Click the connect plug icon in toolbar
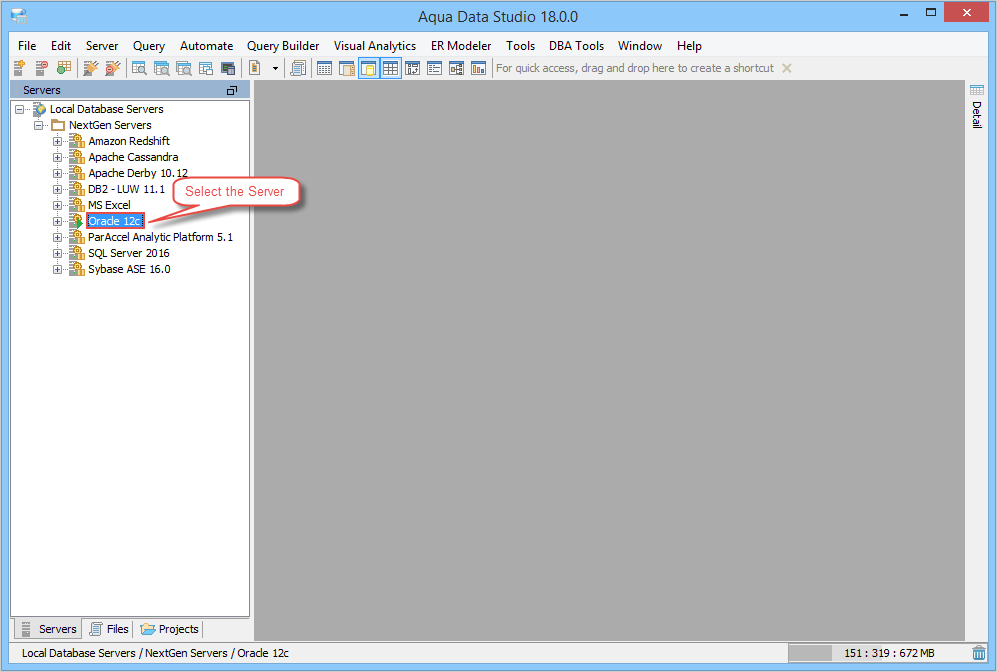997x672 pixels. tap(91, 68)
